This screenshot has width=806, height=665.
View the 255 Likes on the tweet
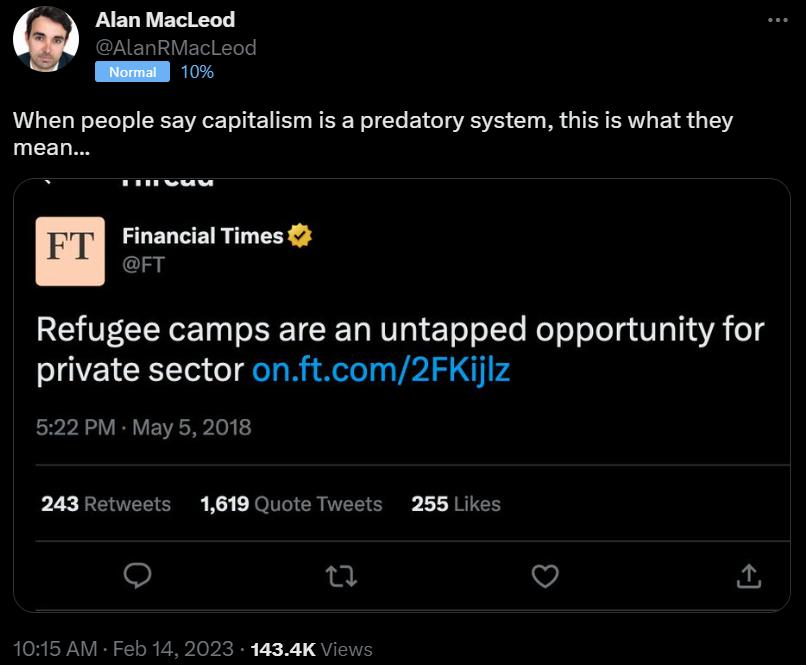456,504
